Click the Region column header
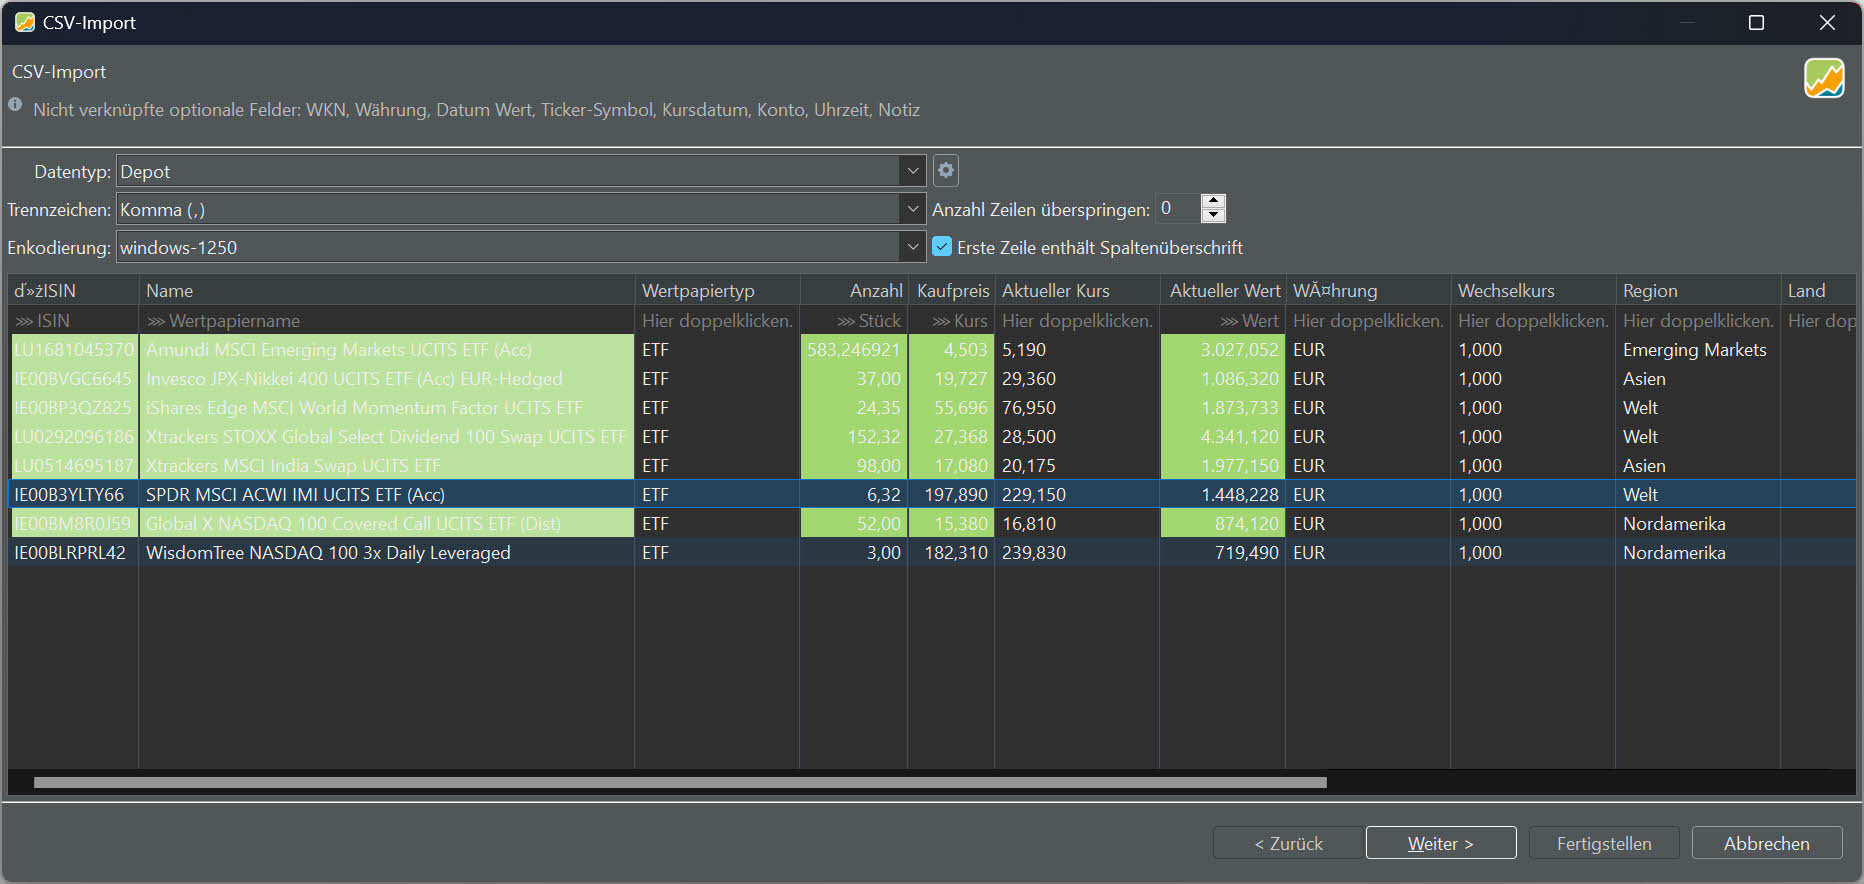Viewport: 1864px width, 884px height. 1697,290
